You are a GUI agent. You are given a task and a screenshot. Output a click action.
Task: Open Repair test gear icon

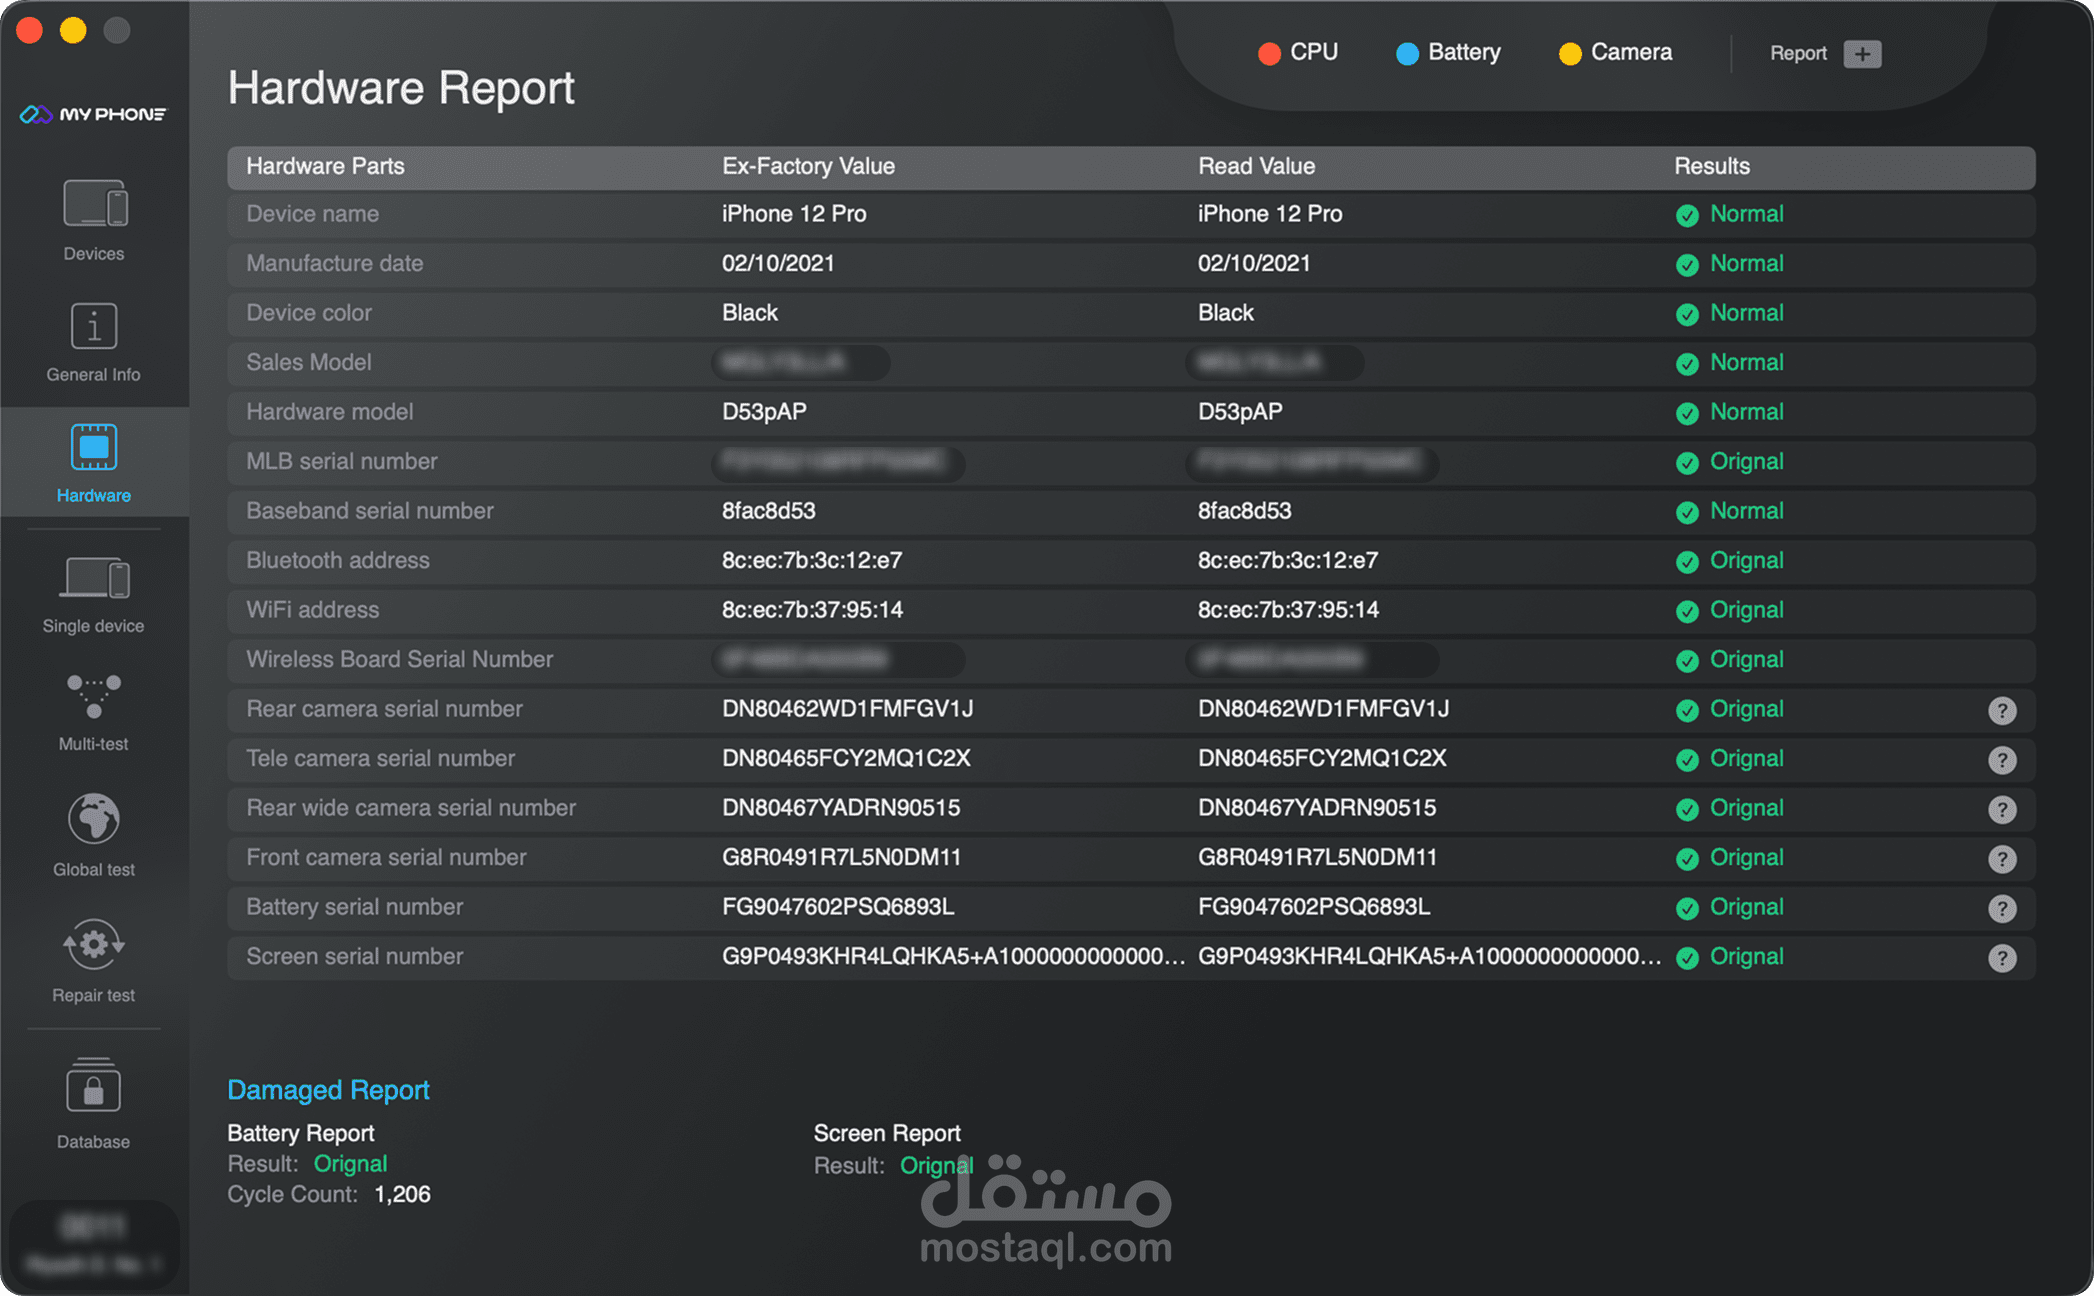click(94, 944)
